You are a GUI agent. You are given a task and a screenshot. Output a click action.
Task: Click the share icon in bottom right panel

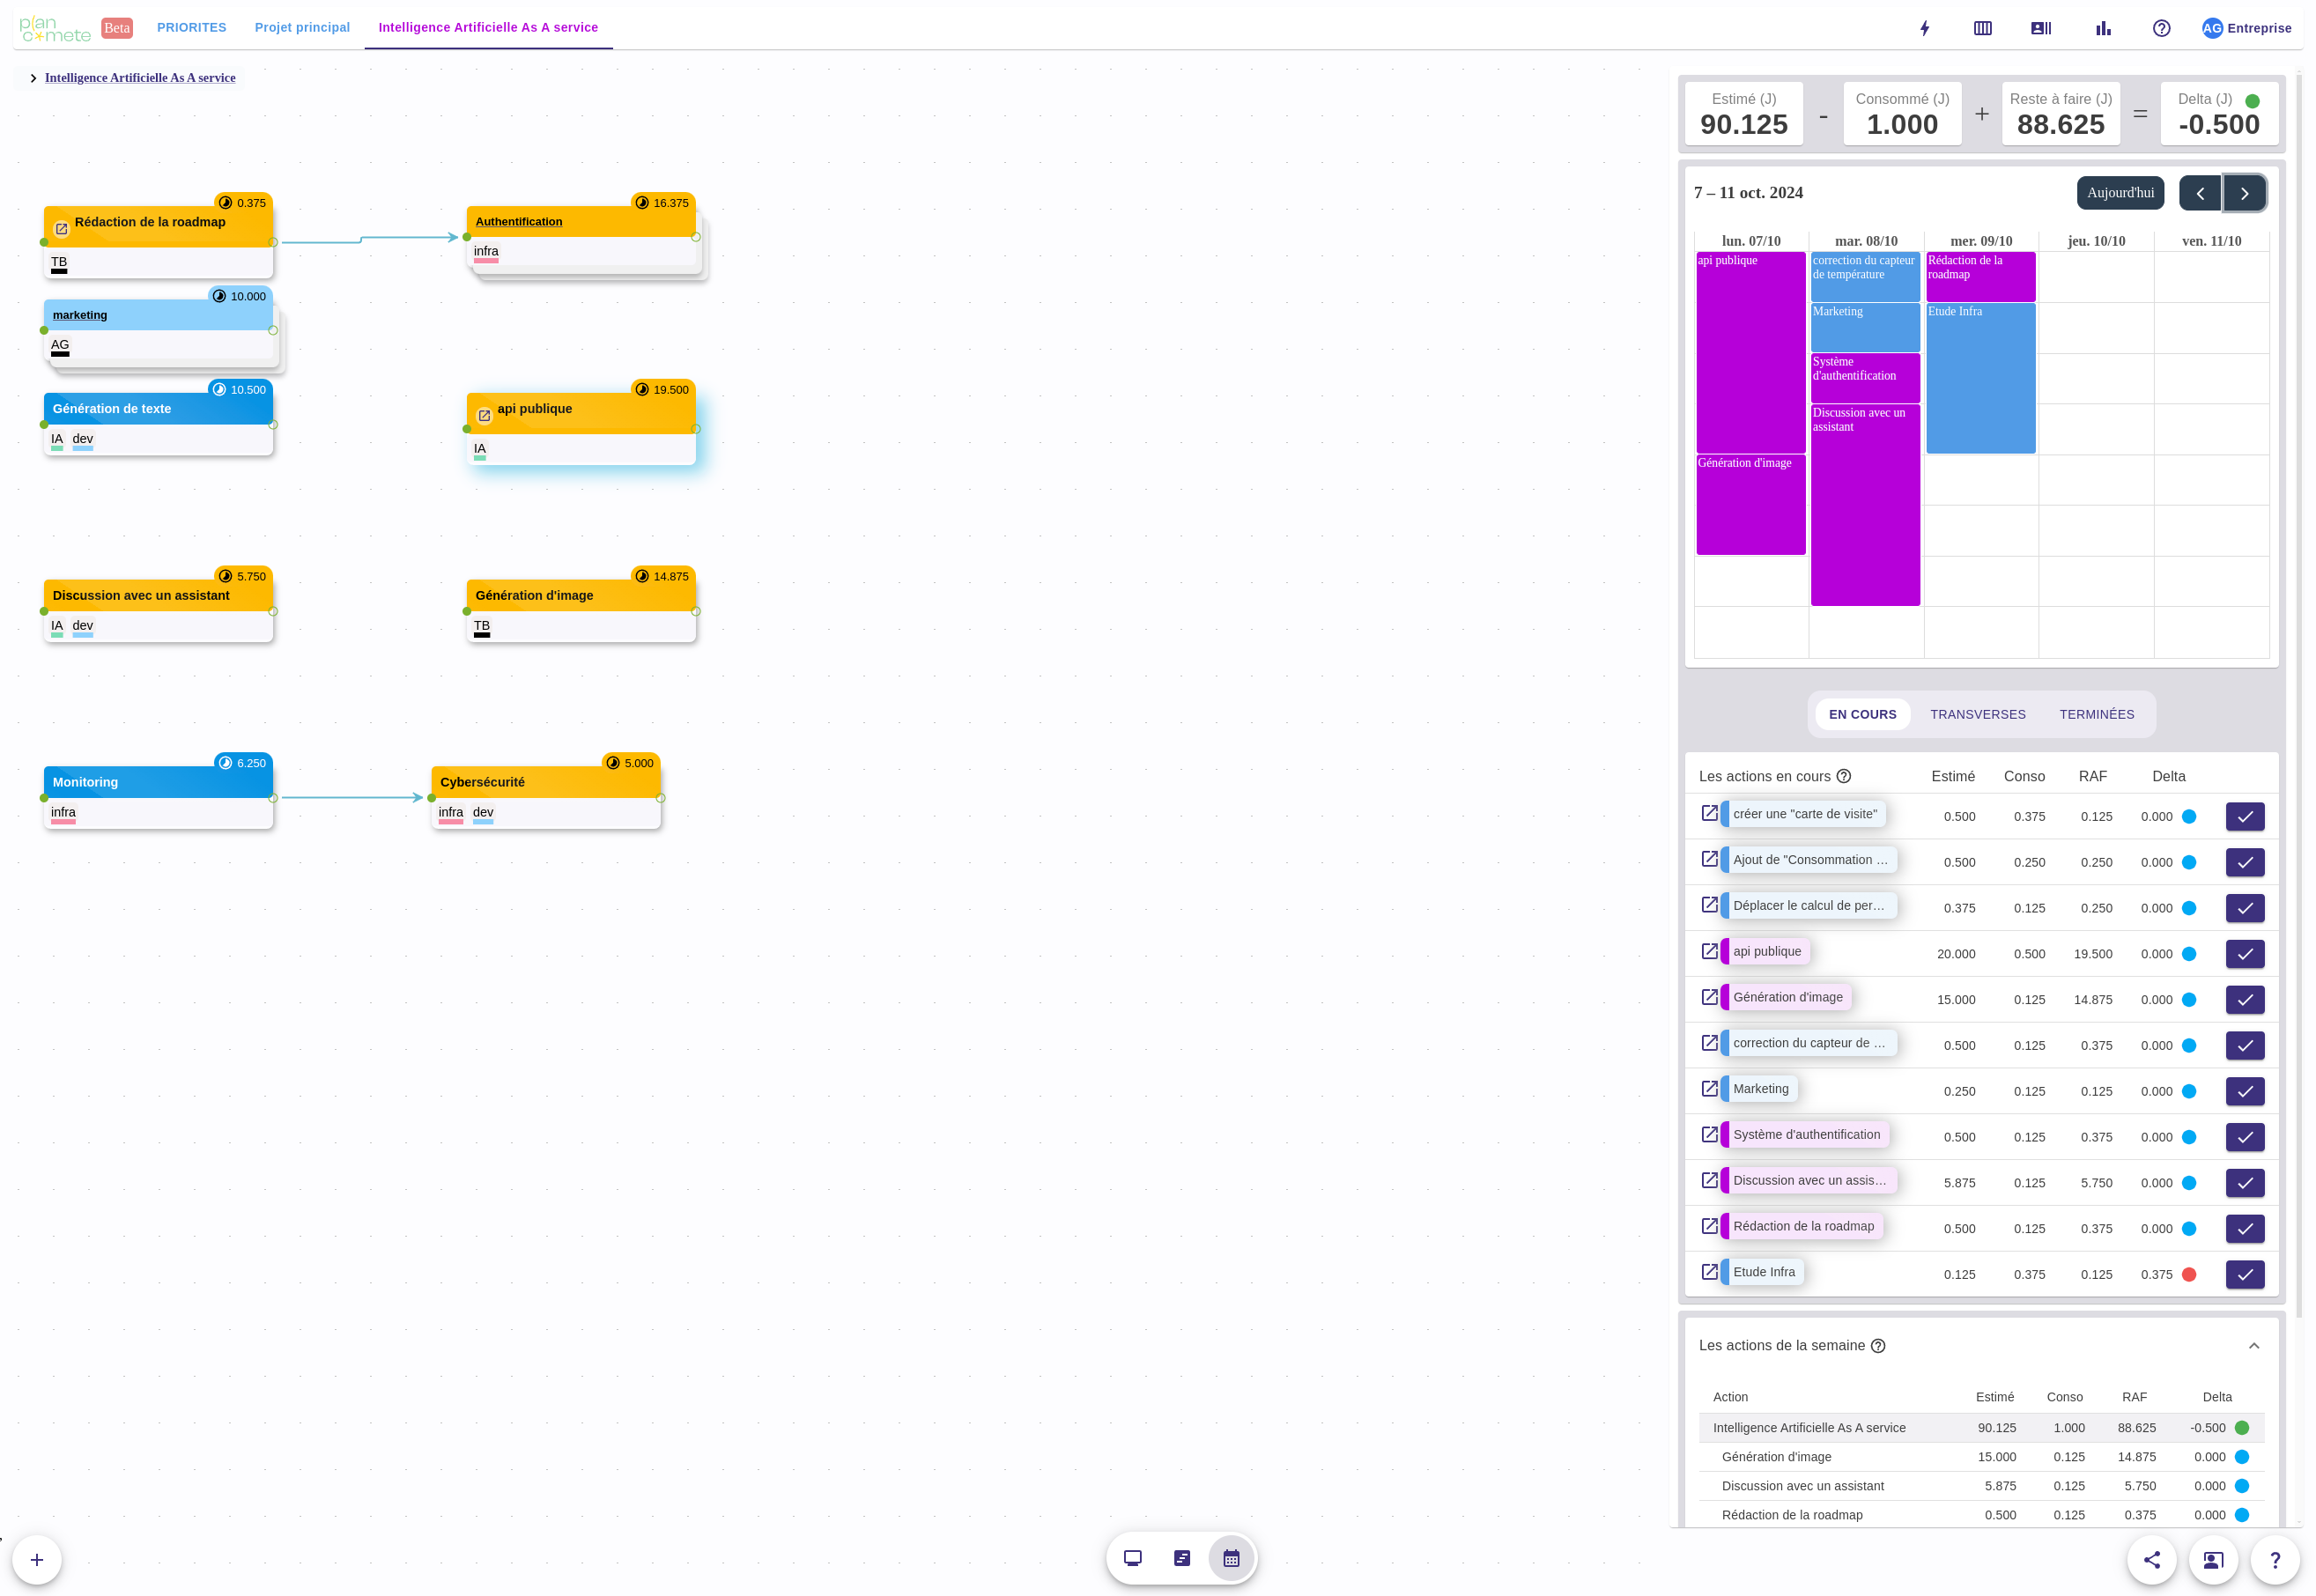[2152, 1559]
